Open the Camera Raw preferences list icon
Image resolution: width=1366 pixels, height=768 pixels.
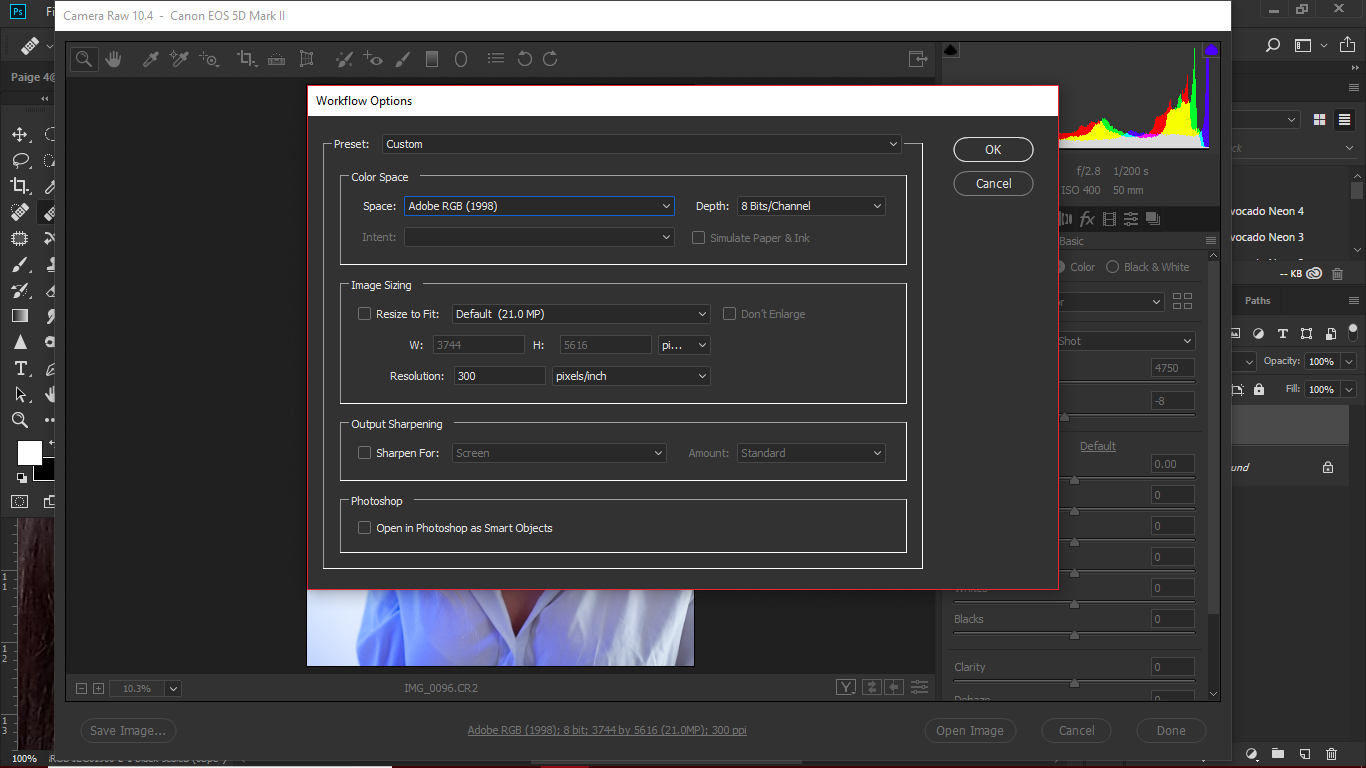point(498,59)
